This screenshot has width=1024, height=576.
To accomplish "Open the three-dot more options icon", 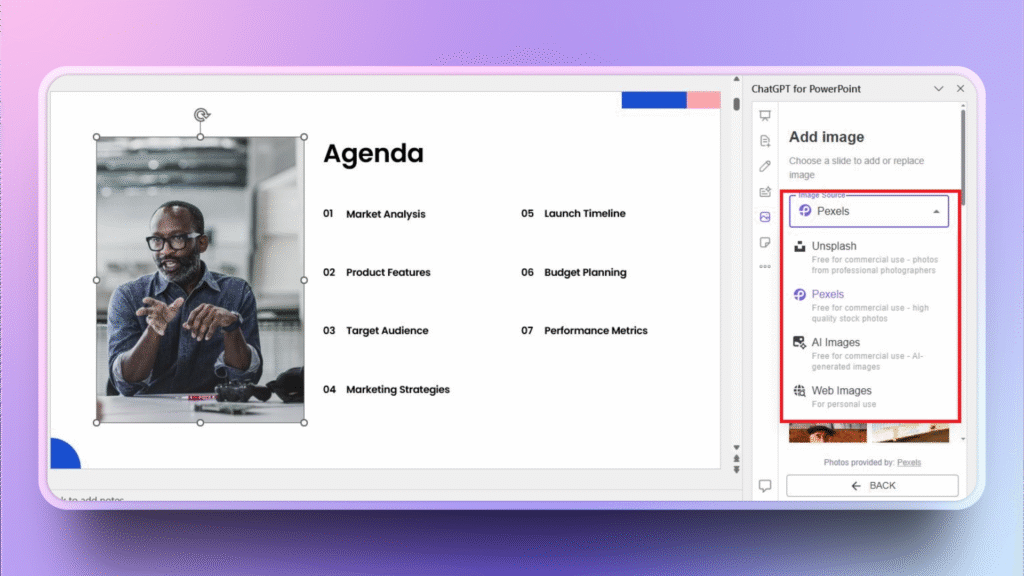I will coord(765,266).
